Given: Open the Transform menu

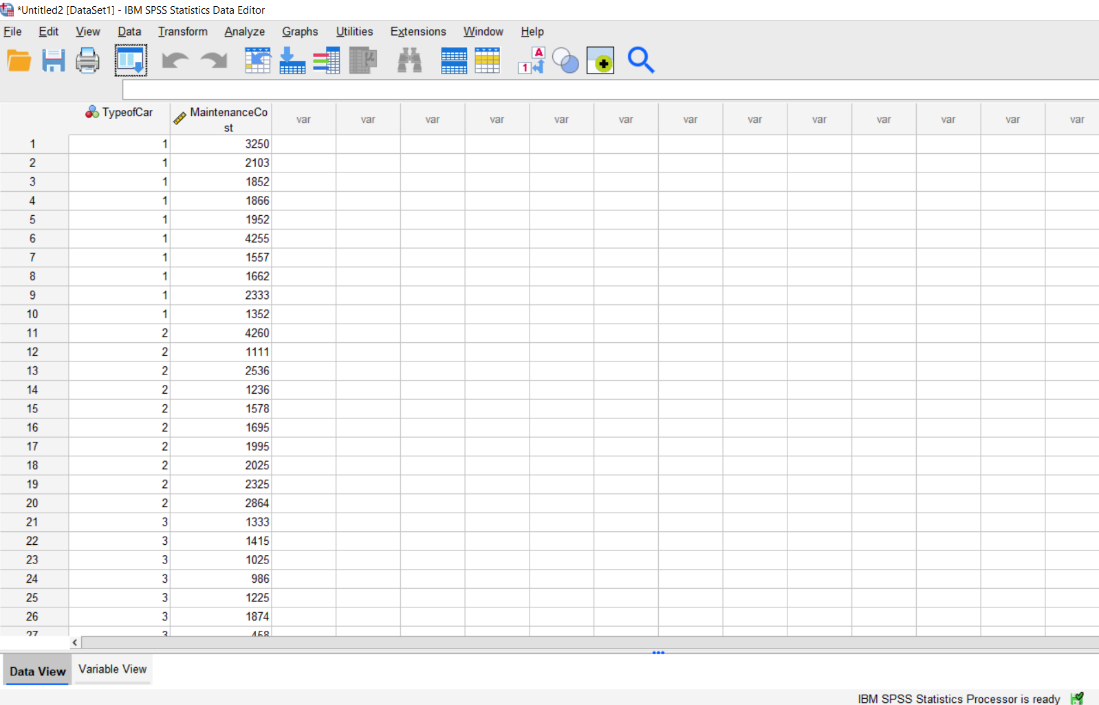Looking at the screenshot, I should click(182, 32).
